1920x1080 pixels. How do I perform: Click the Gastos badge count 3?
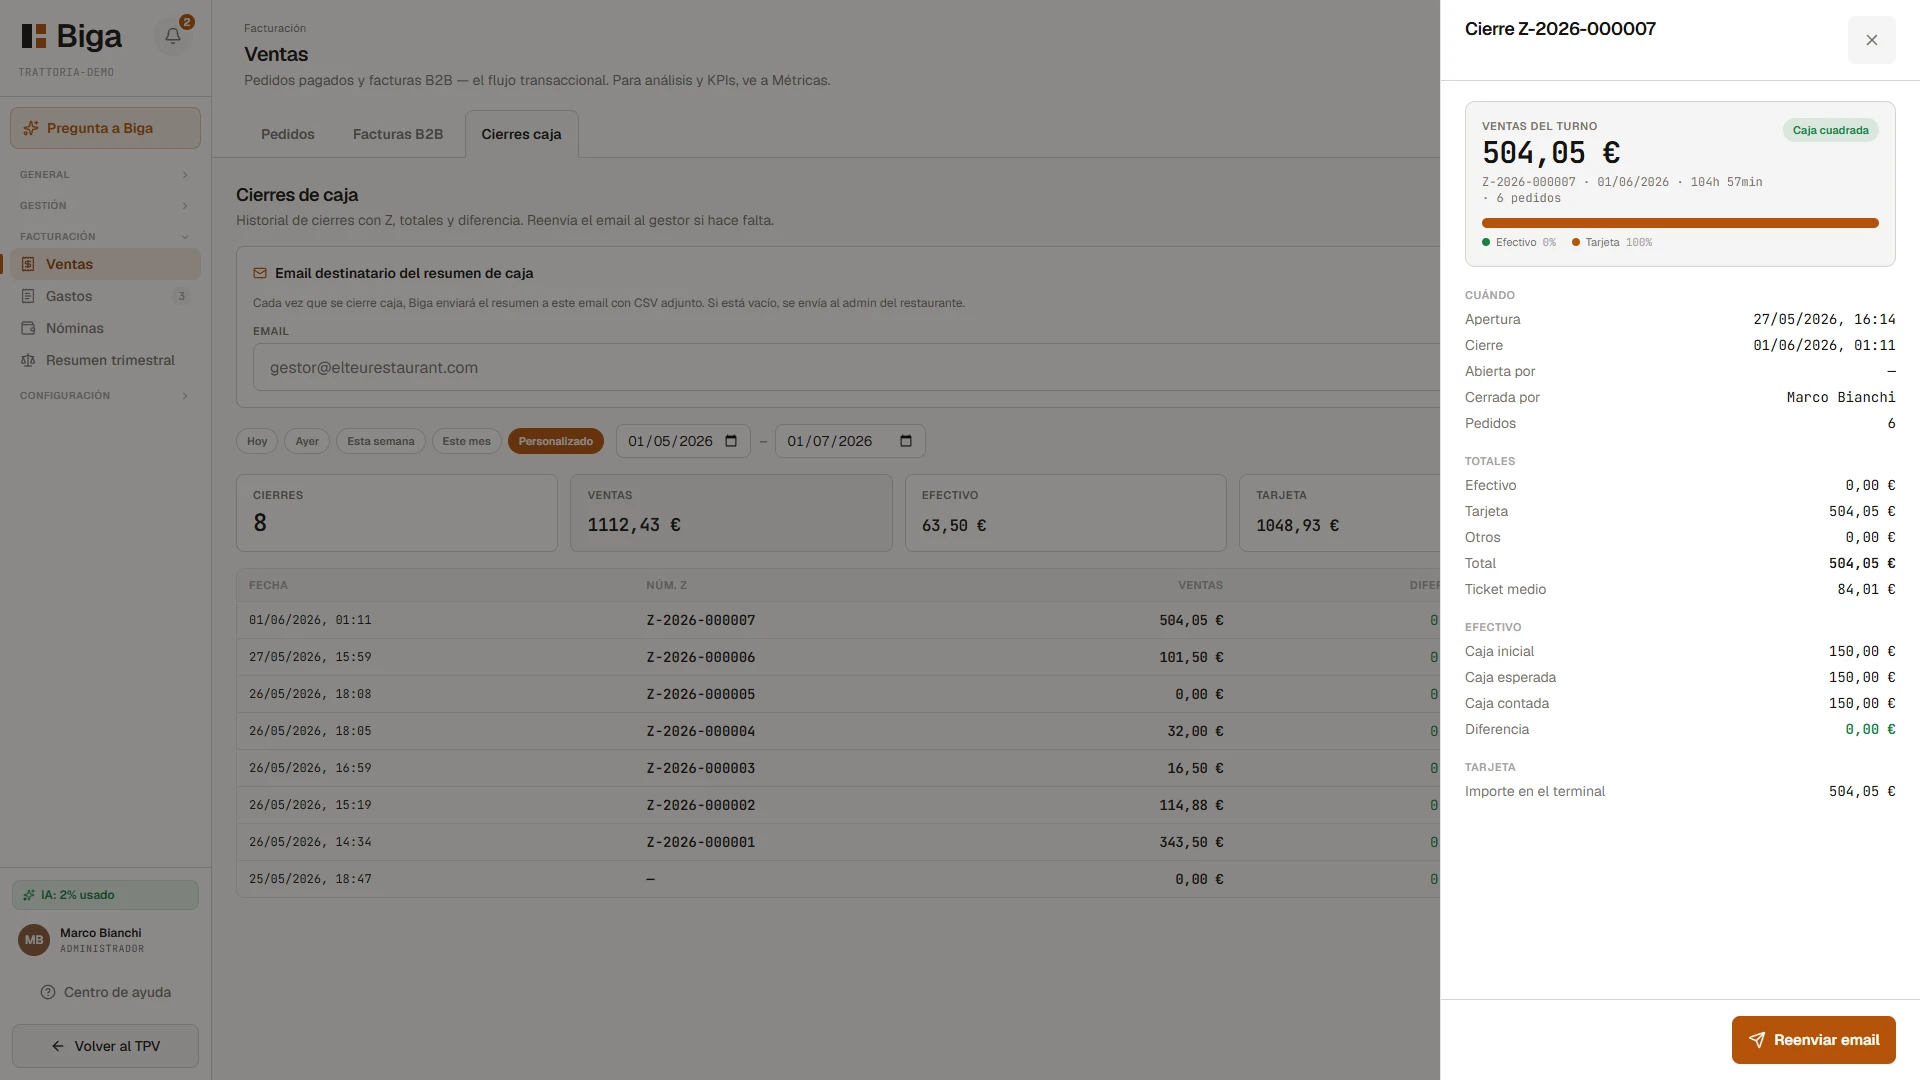coord(181,296)
